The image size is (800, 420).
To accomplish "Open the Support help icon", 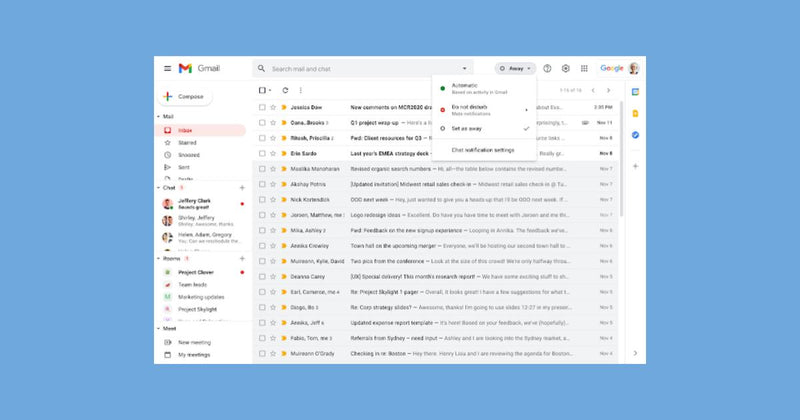I will click(547, 68).
